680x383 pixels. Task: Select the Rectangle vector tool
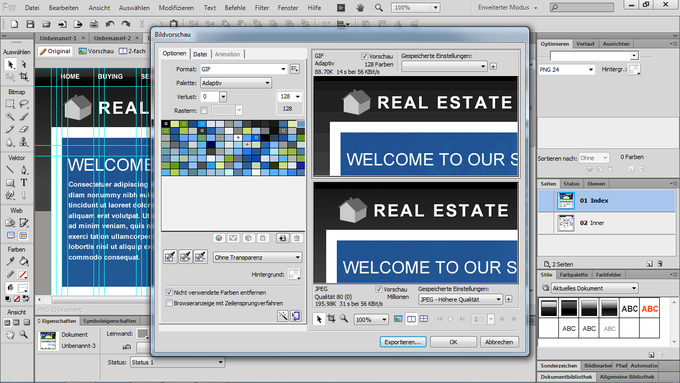click(10, 183)
